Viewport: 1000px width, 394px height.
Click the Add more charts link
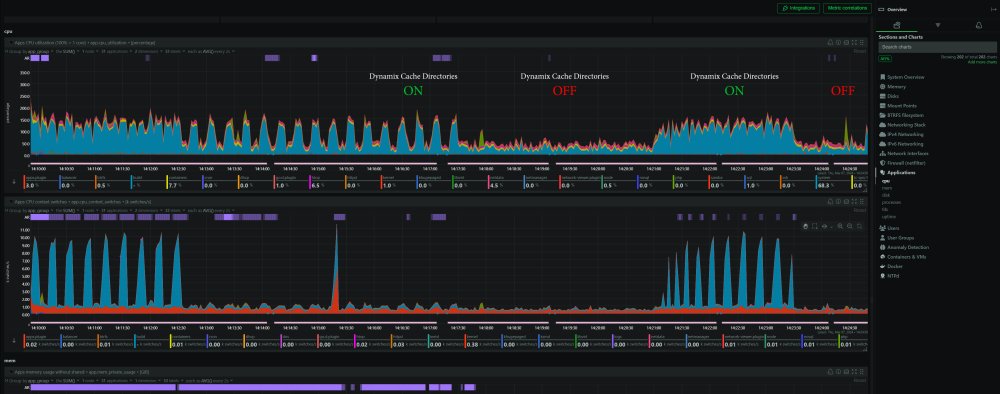[x=982, y=62]
